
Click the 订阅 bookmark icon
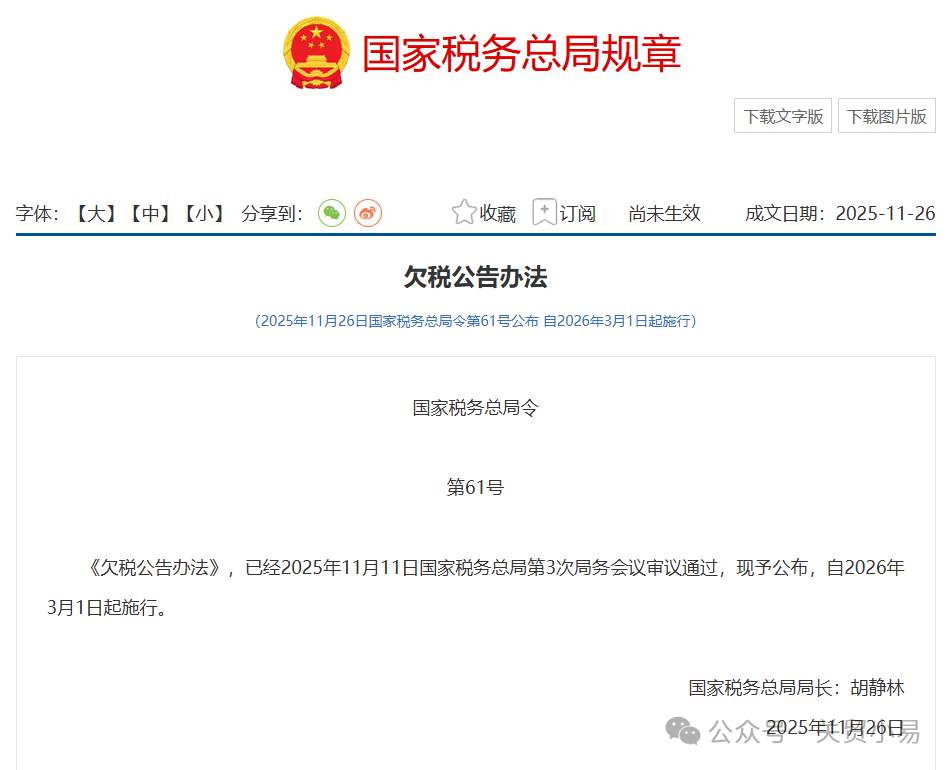pyautogui.click(x=544, y=213)
